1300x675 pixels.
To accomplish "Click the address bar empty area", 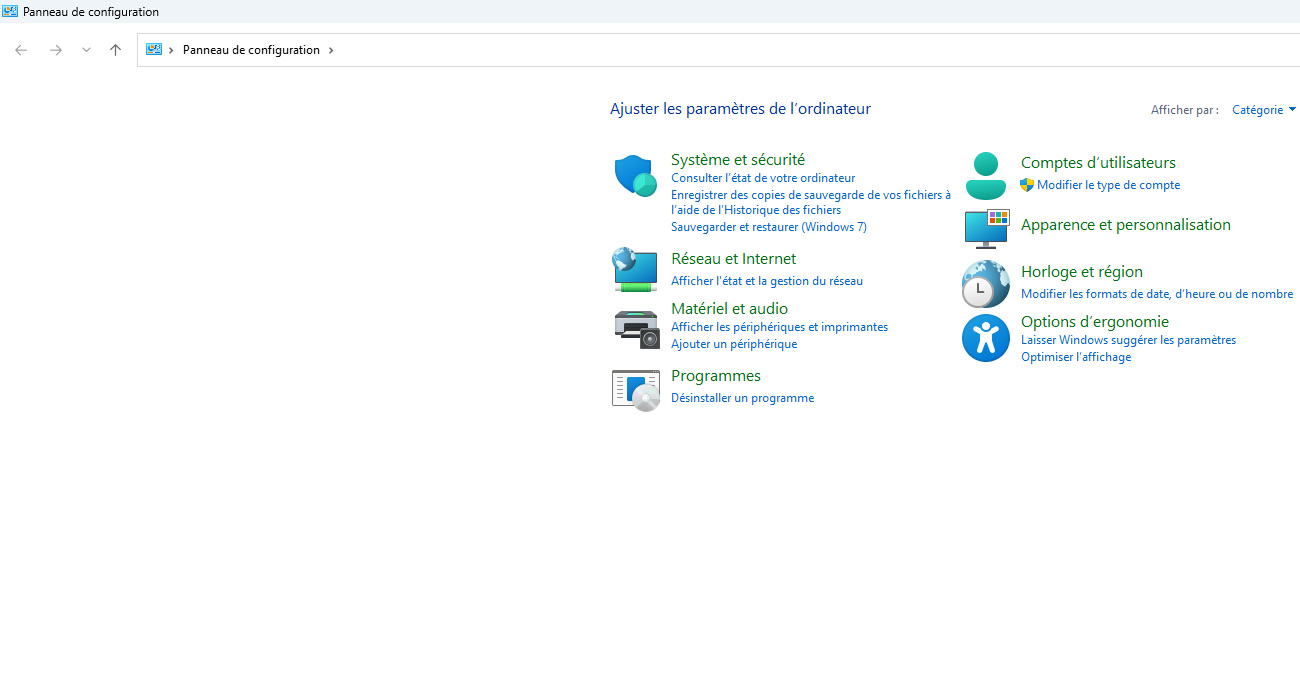I will pos(800,50).
